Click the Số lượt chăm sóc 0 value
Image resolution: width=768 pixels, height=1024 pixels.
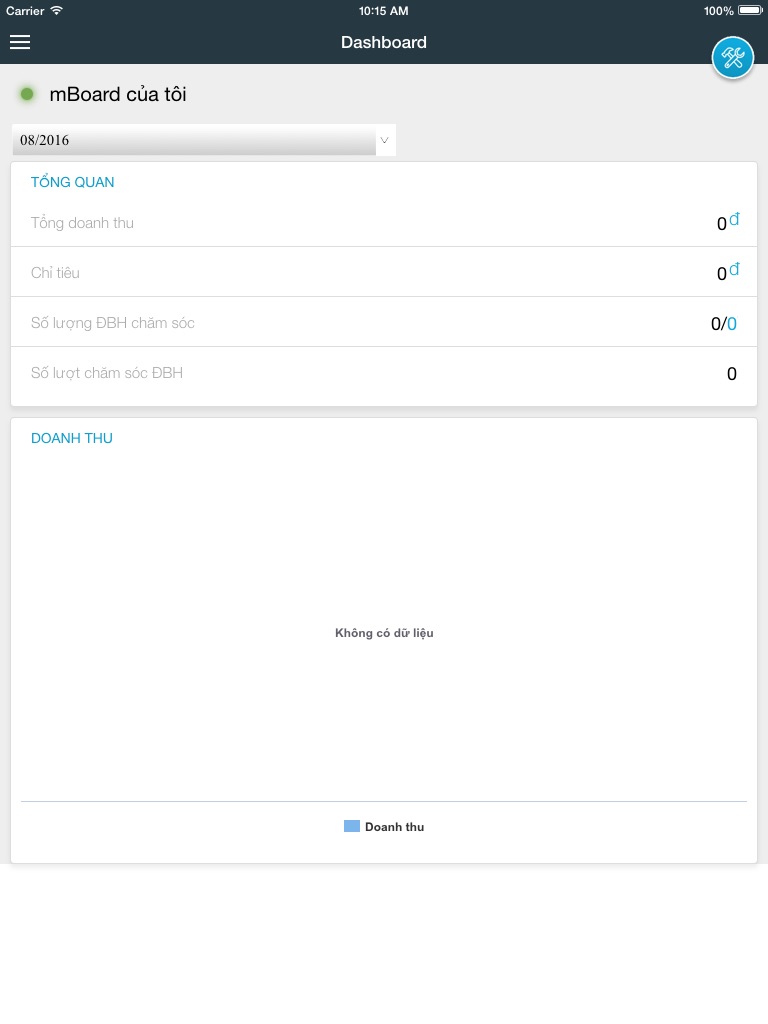(731, 374)
